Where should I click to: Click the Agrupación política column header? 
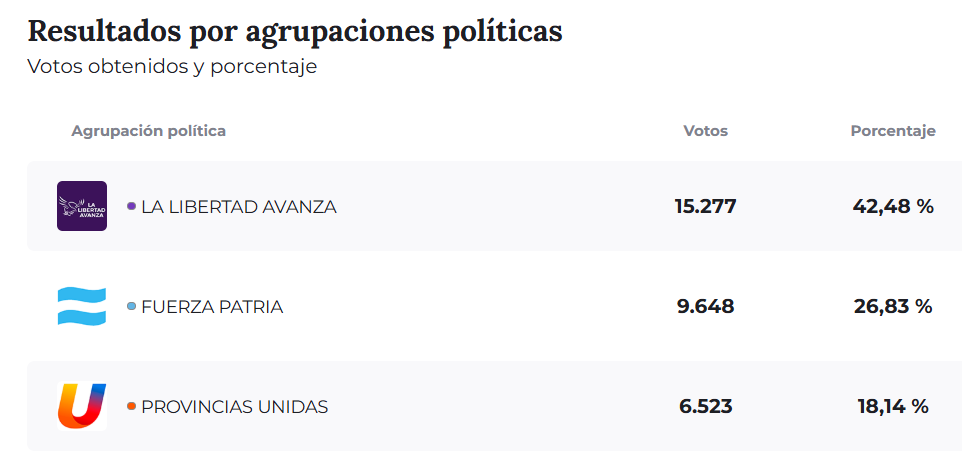pos(148,131)
